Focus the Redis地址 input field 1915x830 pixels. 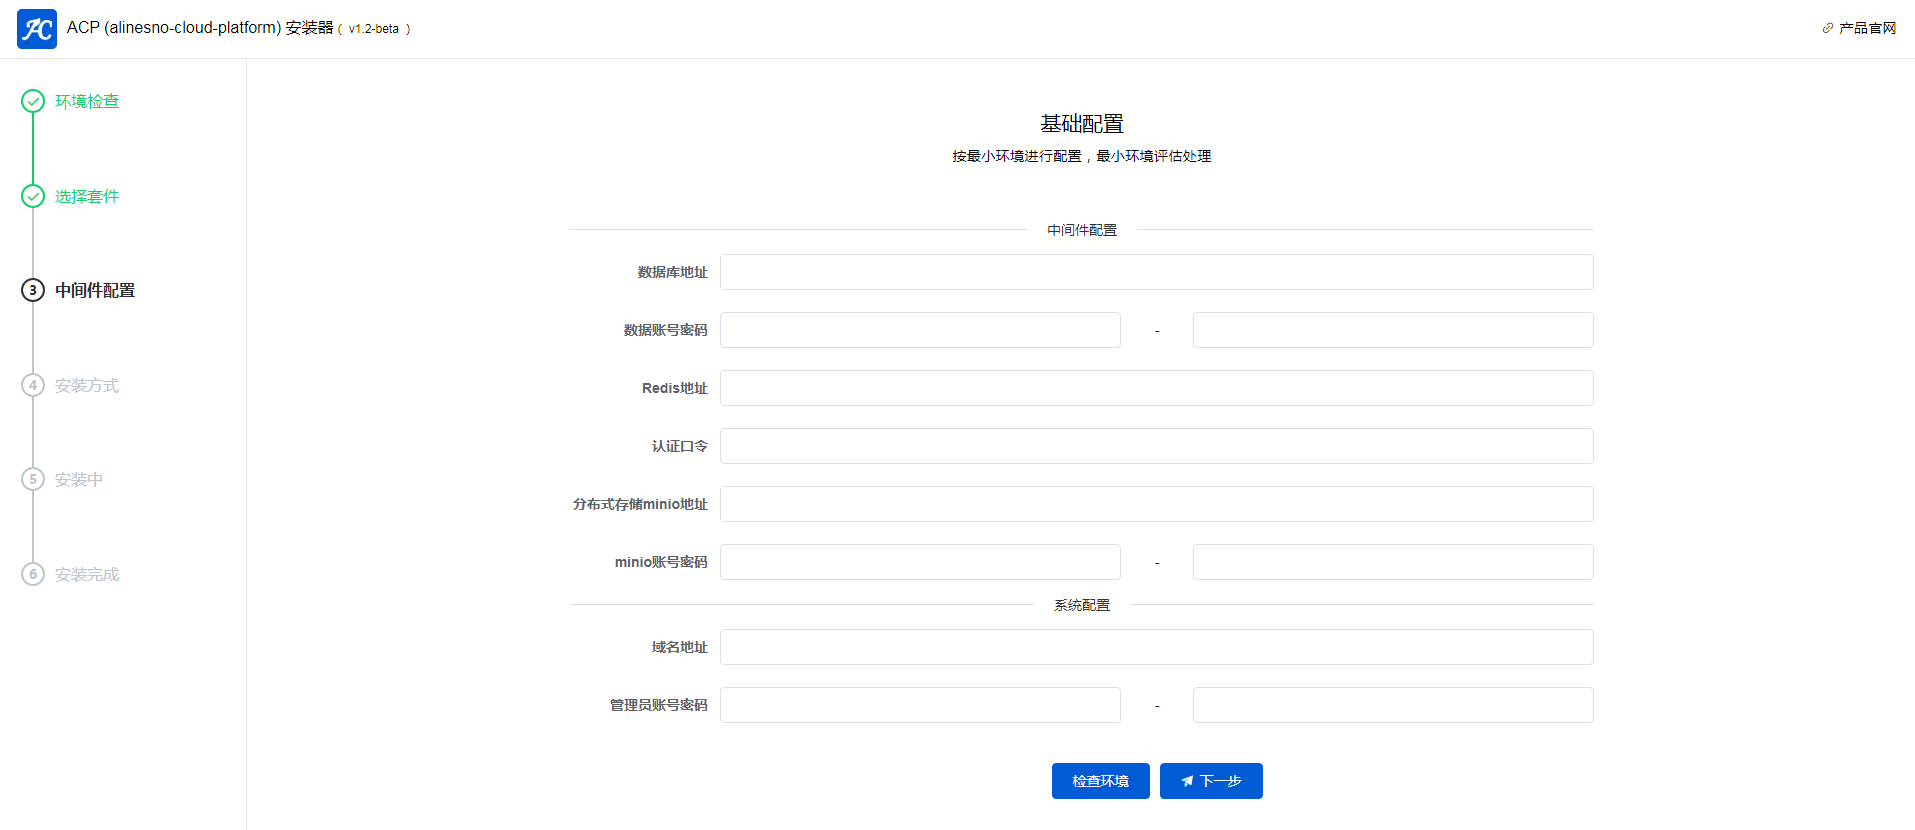tap(1156, 388)
